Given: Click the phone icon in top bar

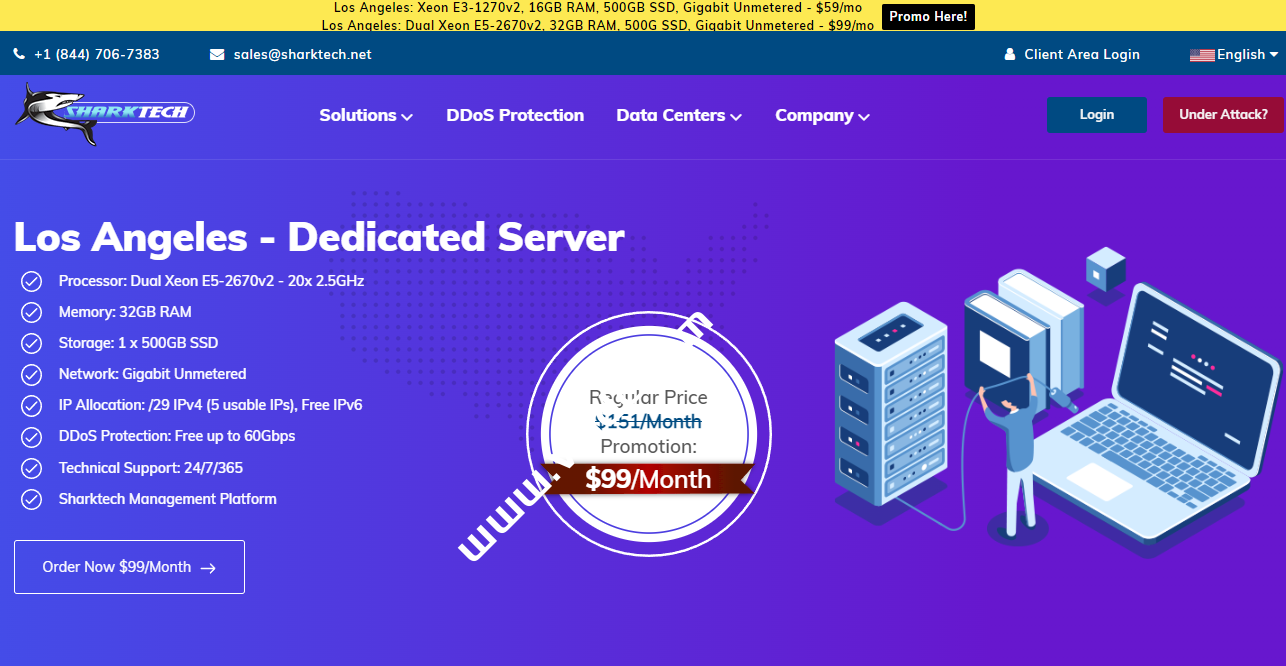Looking at the screenshot, I should [x=20, y=55].
